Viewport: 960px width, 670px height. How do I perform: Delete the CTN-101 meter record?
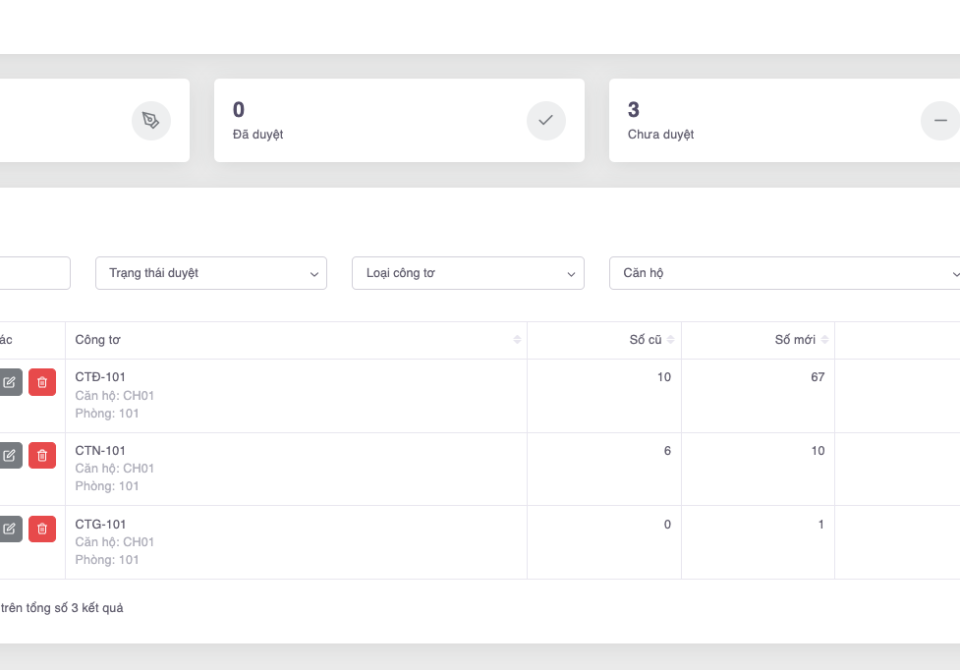click(42, 455)
